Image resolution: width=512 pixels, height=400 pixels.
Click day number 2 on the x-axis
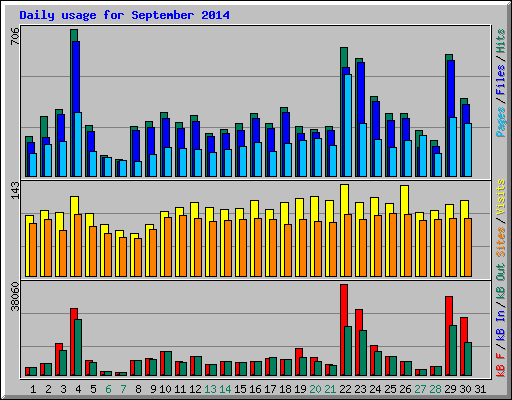point(48,389)
